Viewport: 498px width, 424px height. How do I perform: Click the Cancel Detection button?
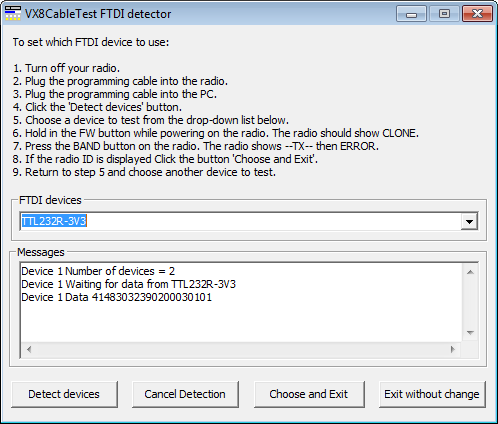185,394
